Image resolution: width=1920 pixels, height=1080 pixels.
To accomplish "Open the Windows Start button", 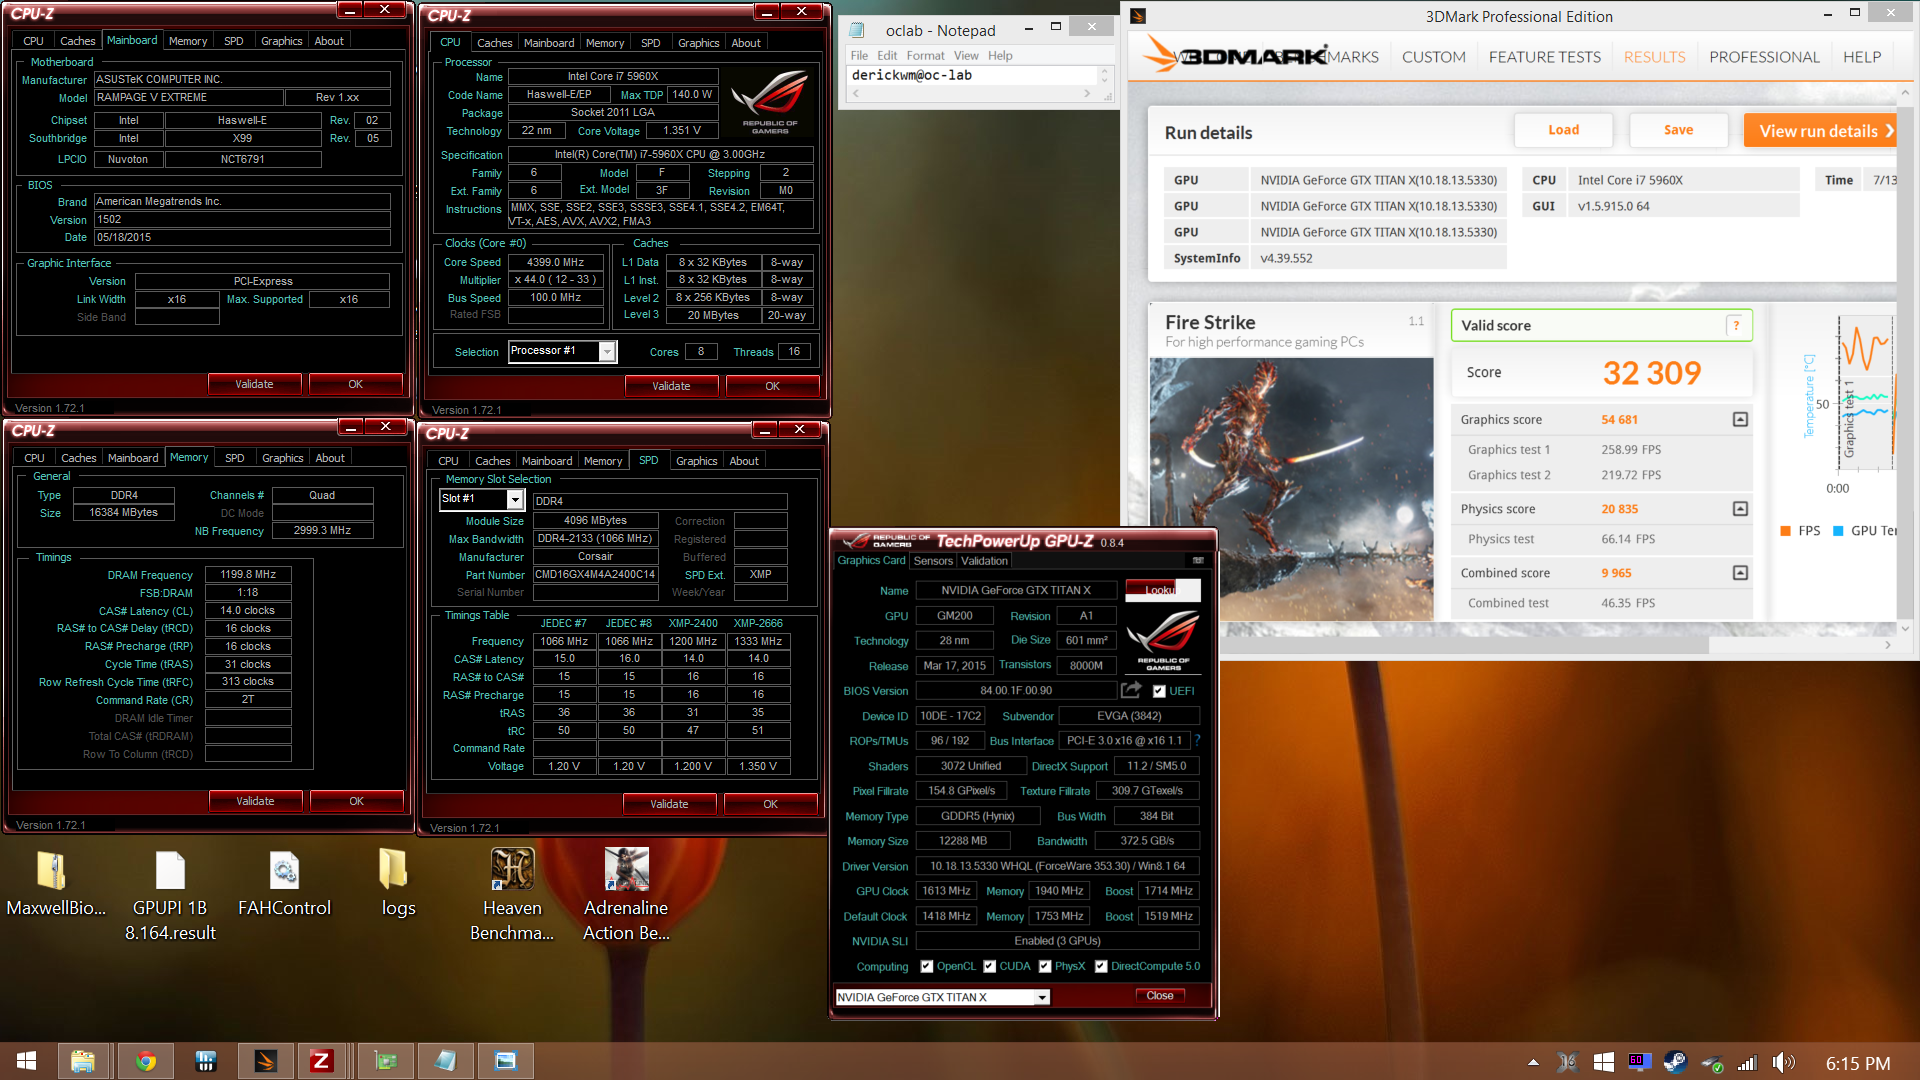I will click(x=27, y=1061).
